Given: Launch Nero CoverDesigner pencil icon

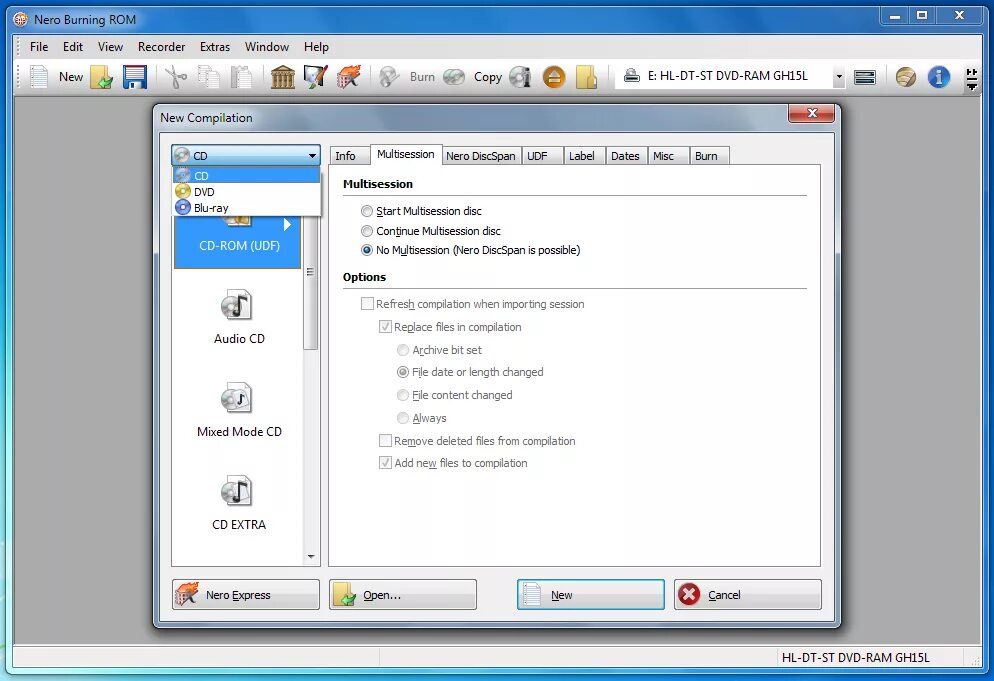Looking at the screenshot, I should [x=316, y=77].
